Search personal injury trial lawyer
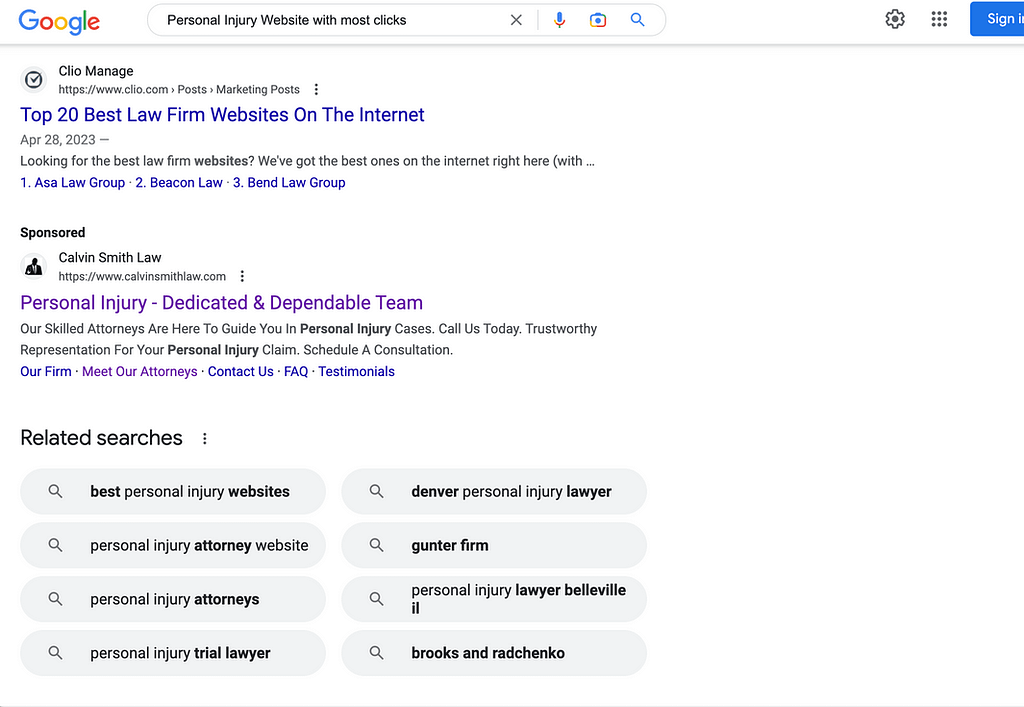Image resolution: width=1024 pixels, height=707 pixels. tap(173, 653)
